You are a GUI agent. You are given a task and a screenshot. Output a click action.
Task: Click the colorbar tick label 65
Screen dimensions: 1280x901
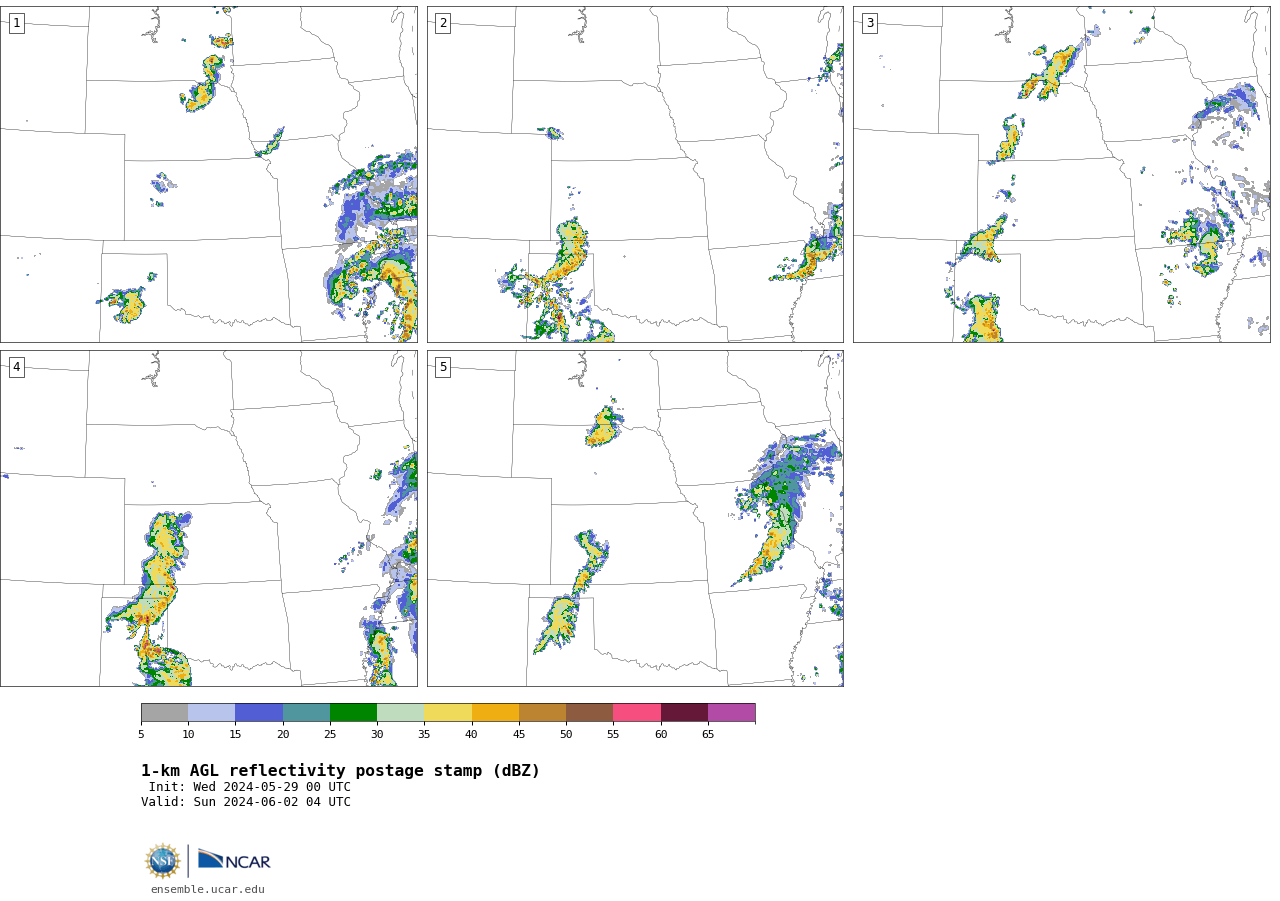click(708, 735)
